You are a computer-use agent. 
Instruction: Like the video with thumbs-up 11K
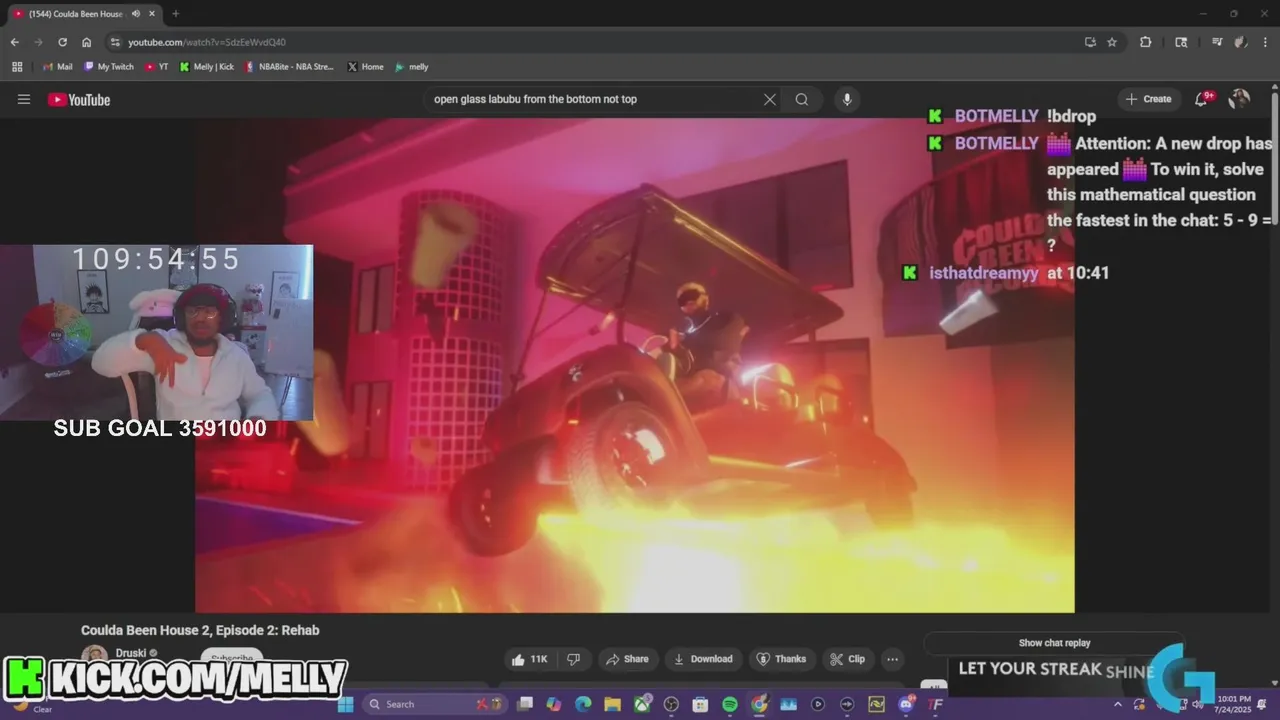point(530,659)
